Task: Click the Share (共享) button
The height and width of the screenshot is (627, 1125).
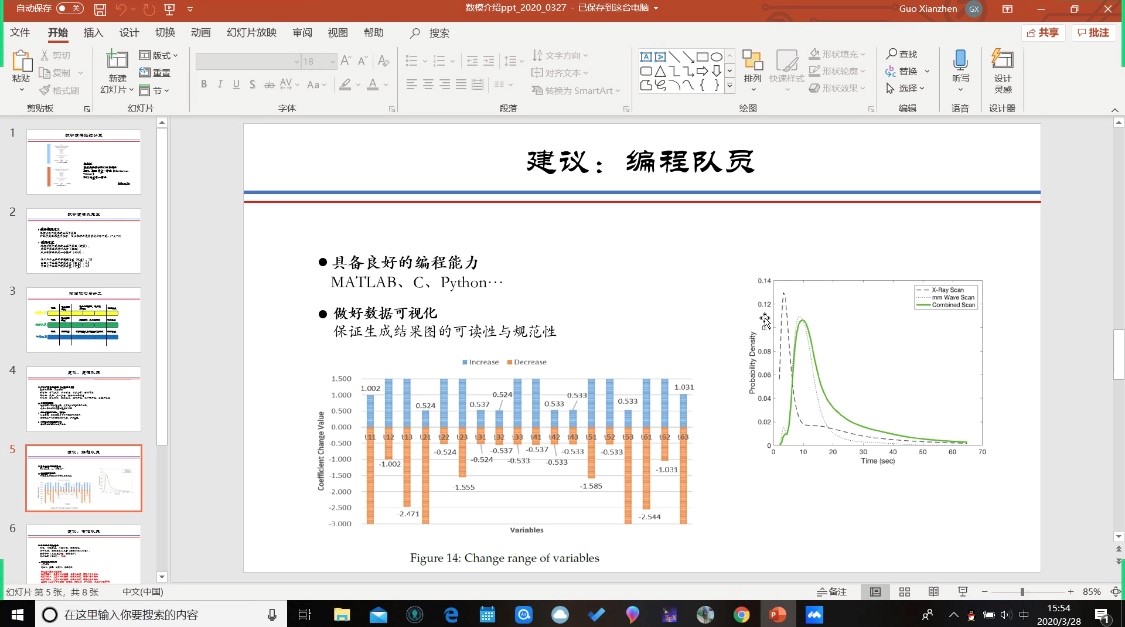Action: 1043,33
